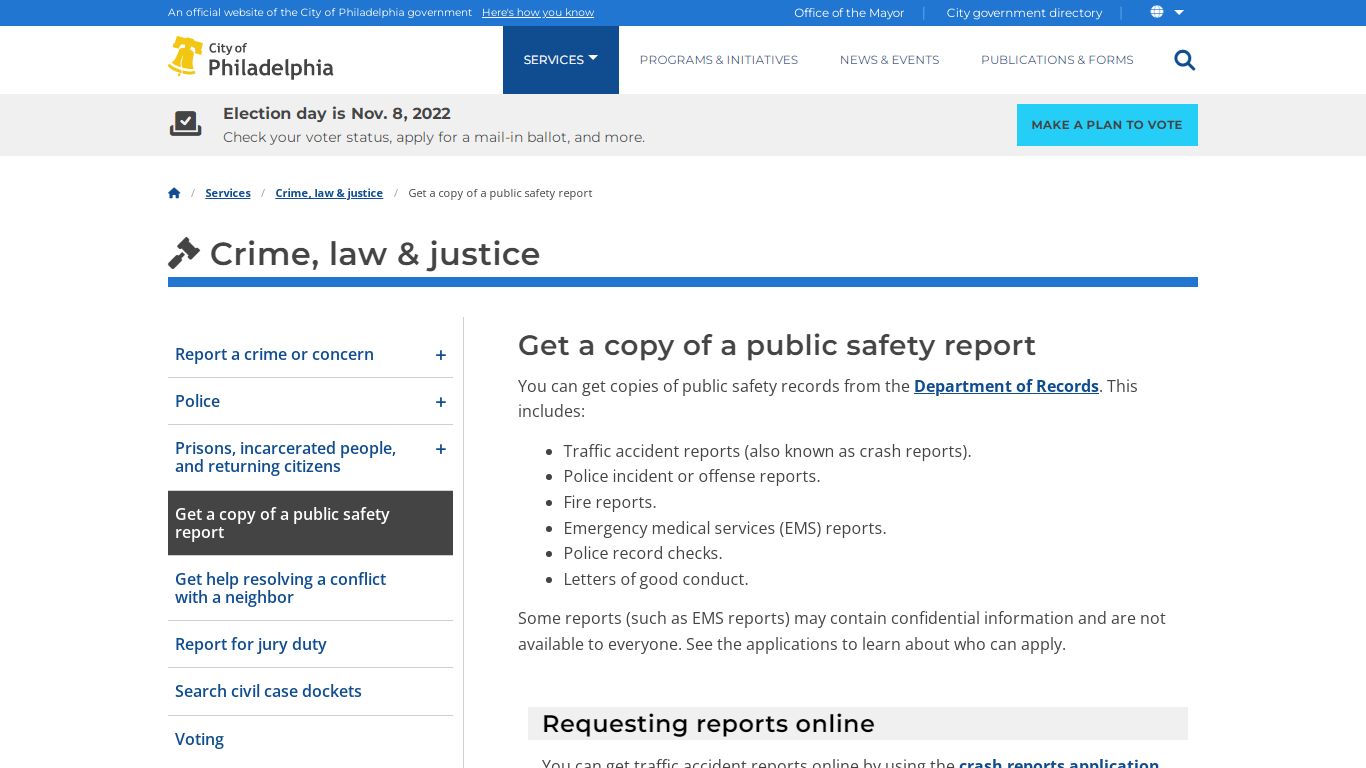Expand Prisons, incarcerated people section plus icon
This screenshot has width=1366, height=768.
point(441,449)
